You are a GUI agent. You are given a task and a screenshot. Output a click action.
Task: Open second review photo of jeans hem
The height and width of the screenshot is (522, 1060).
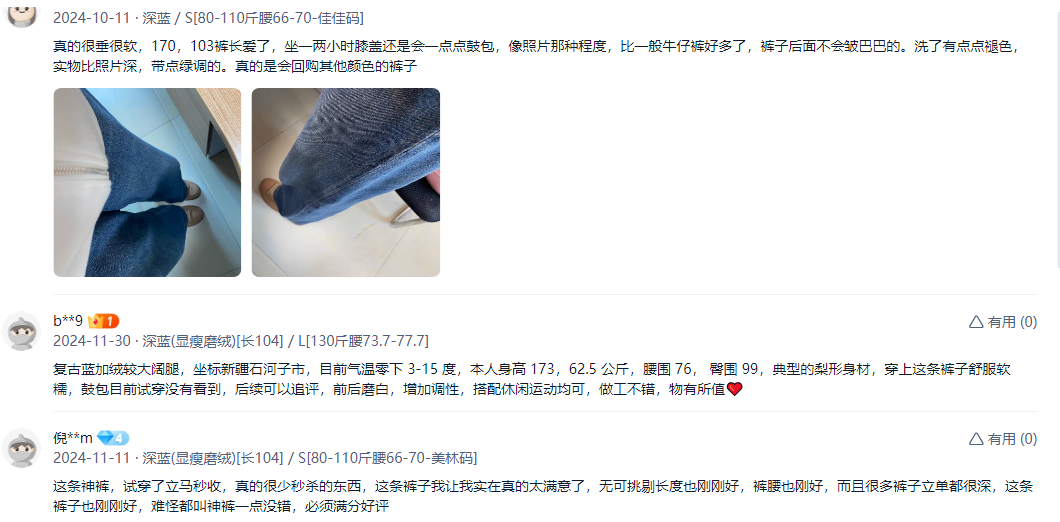345,183
